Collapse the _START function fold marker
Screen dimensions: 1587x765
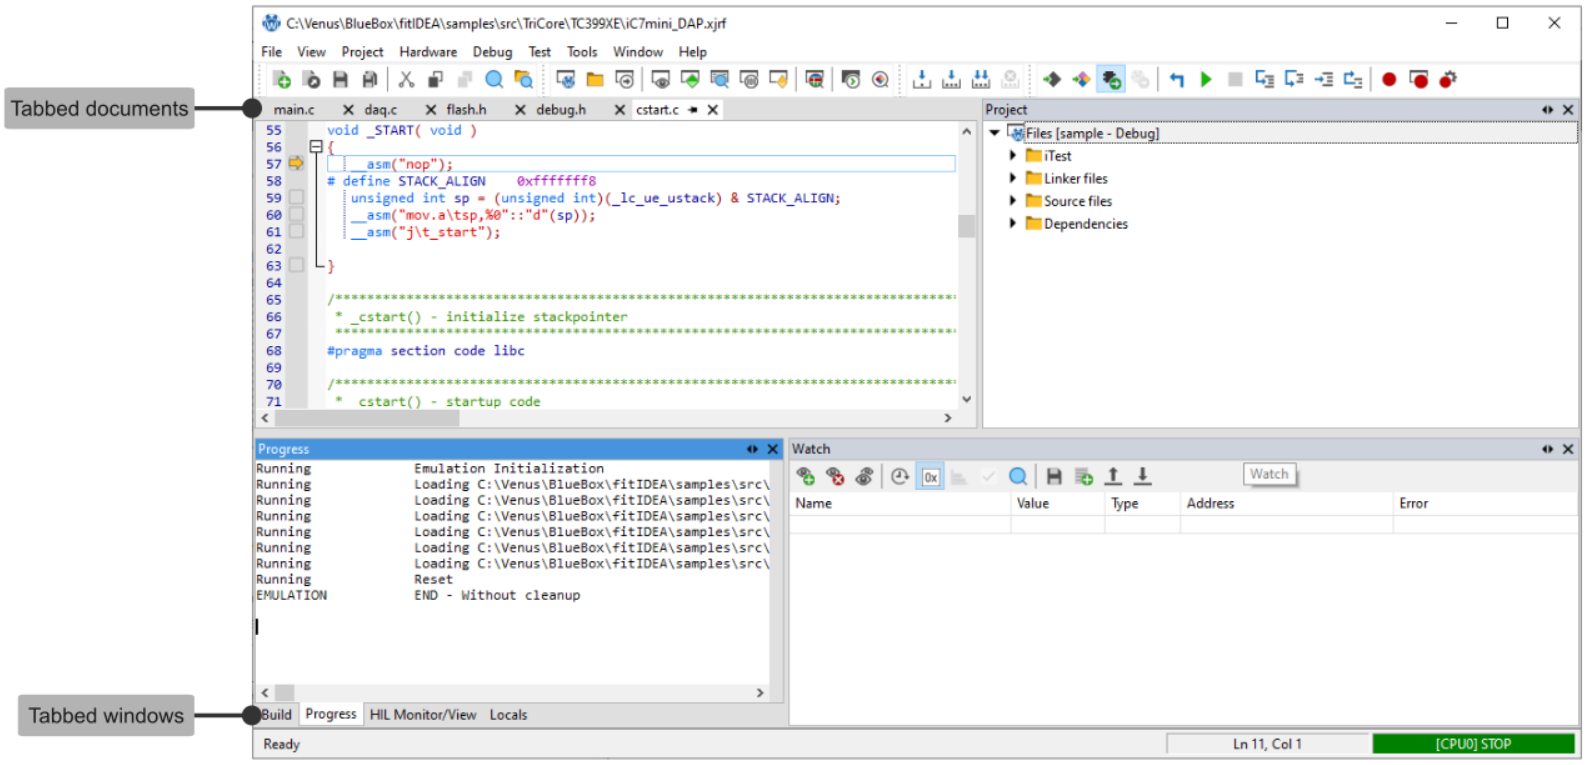pos(316,147)
